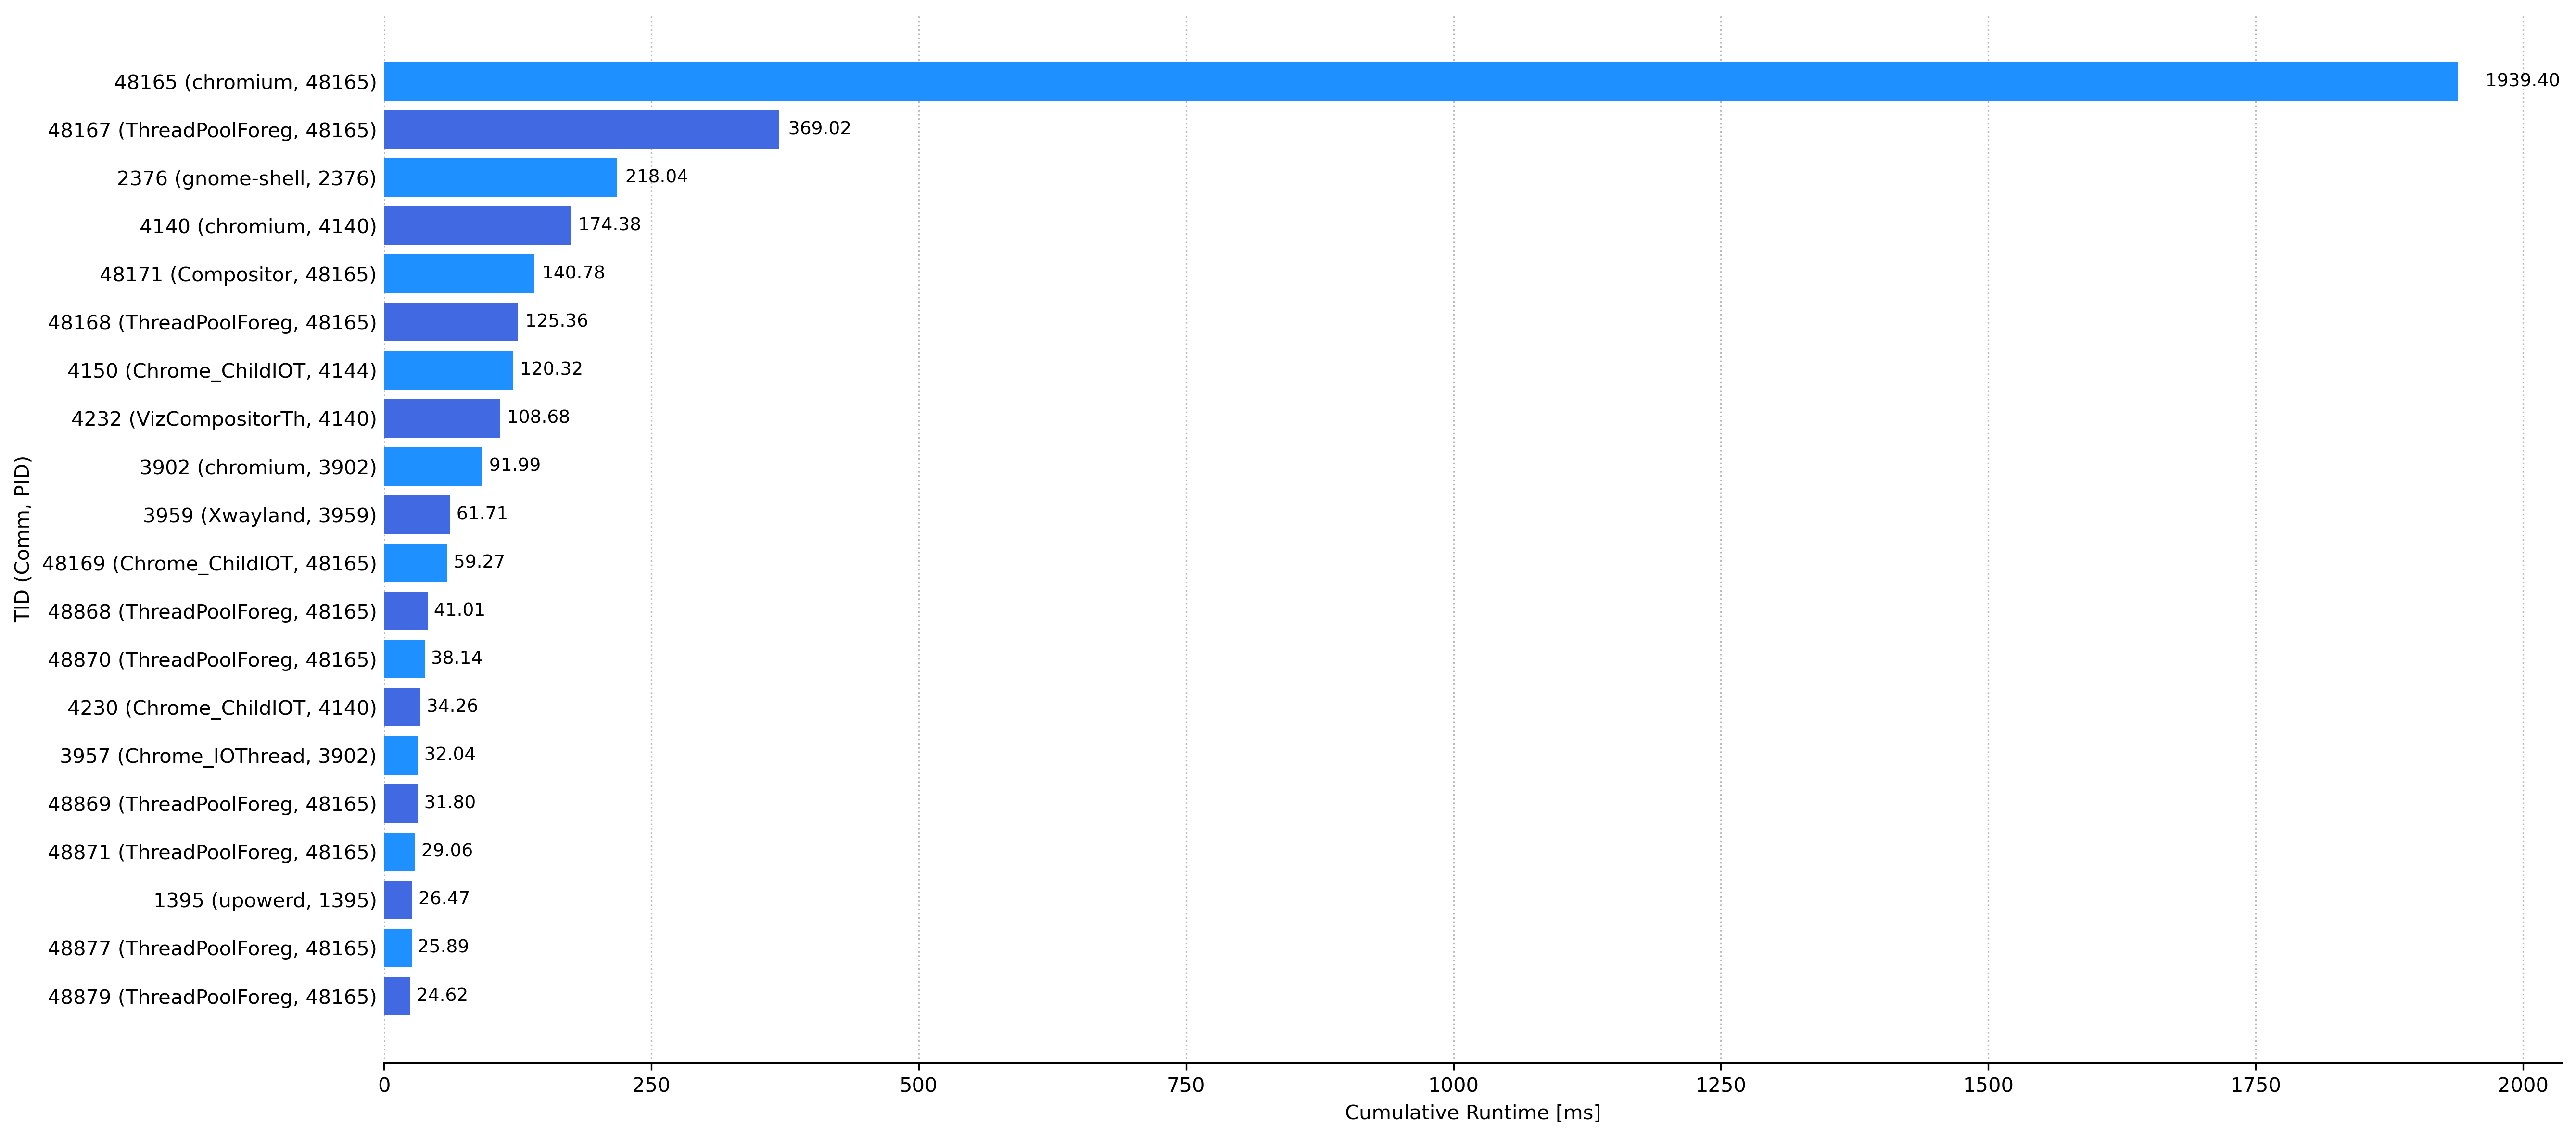Click the 4140 chromium bar
2576x1138 pixels.
point(477,225)
